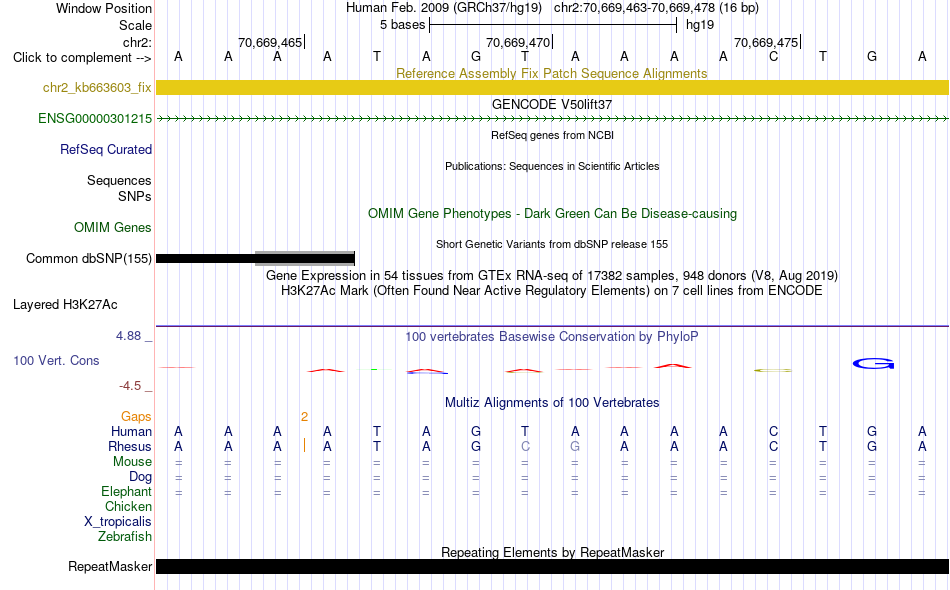Click the orange gap count 2

coord(304,416)
